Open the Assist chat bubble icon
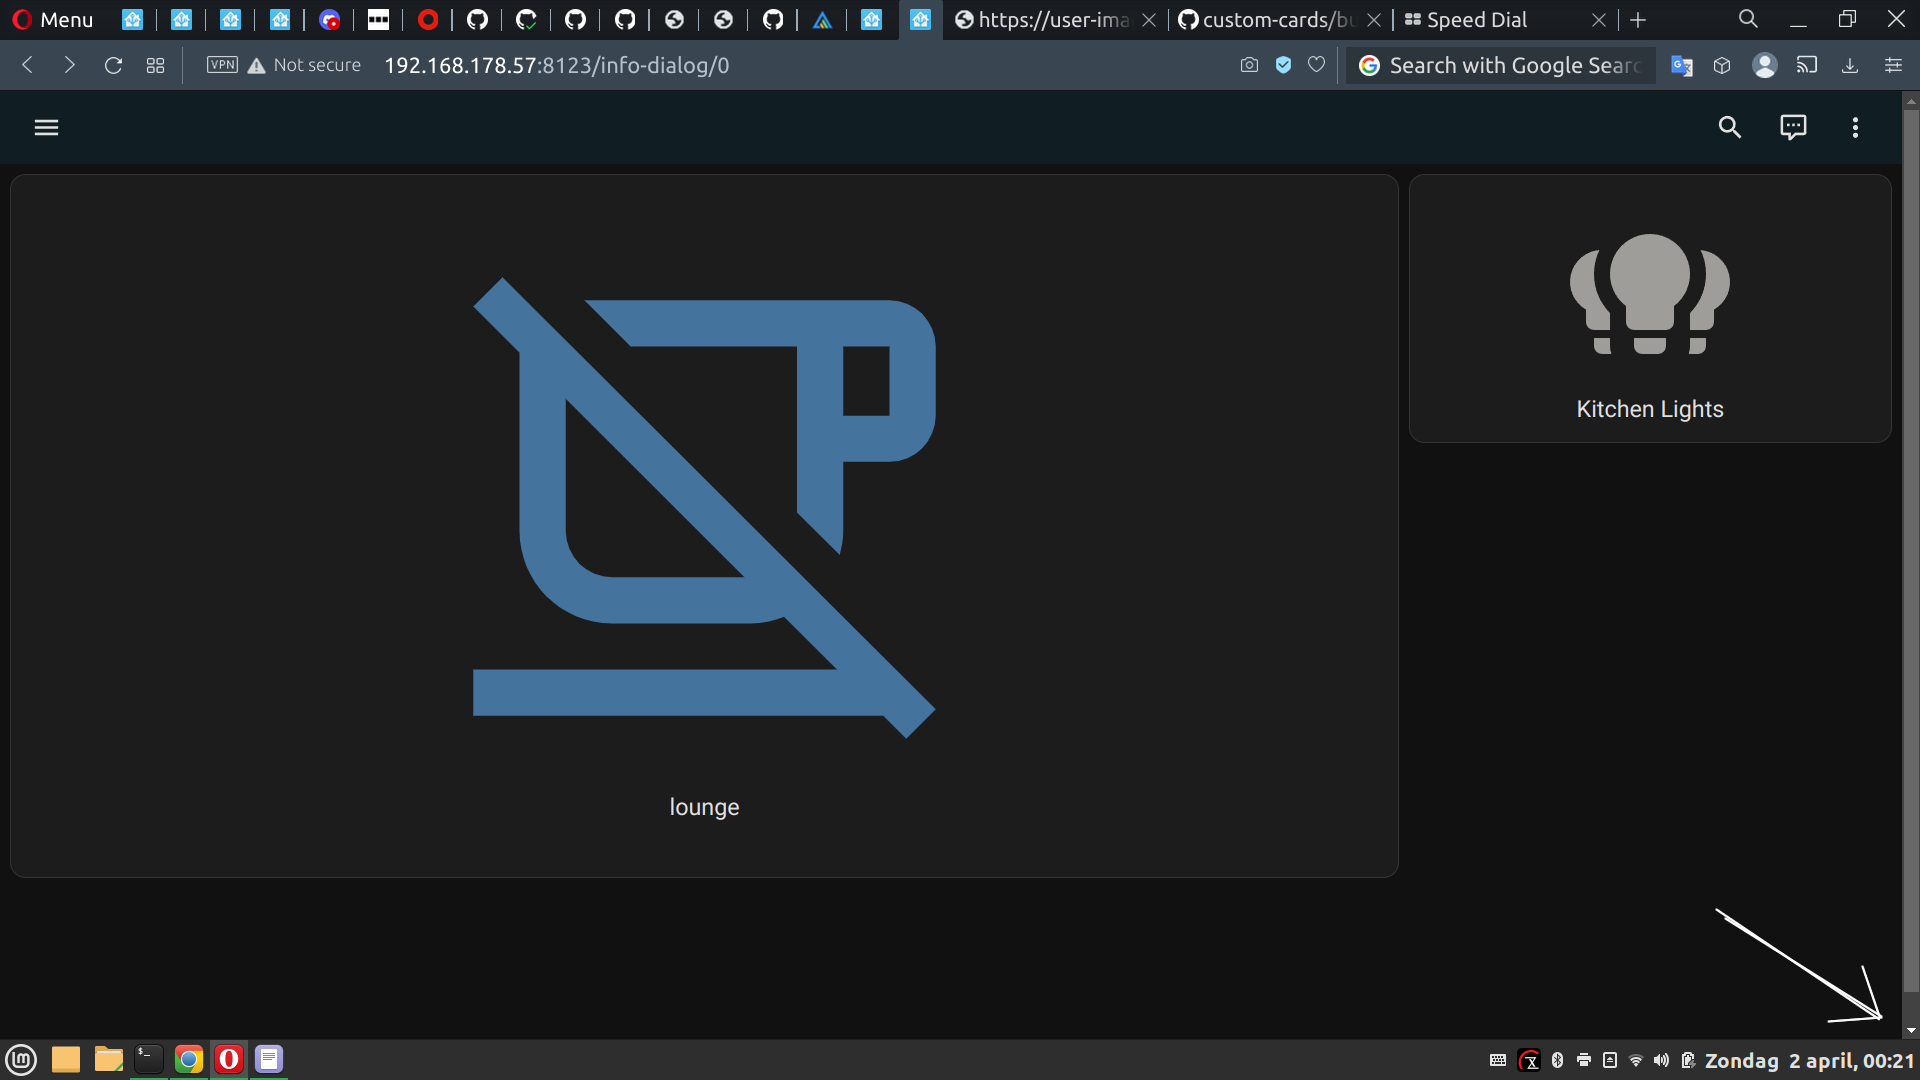Screen dimensions: 1920x1080 (x=1793, y=127)
